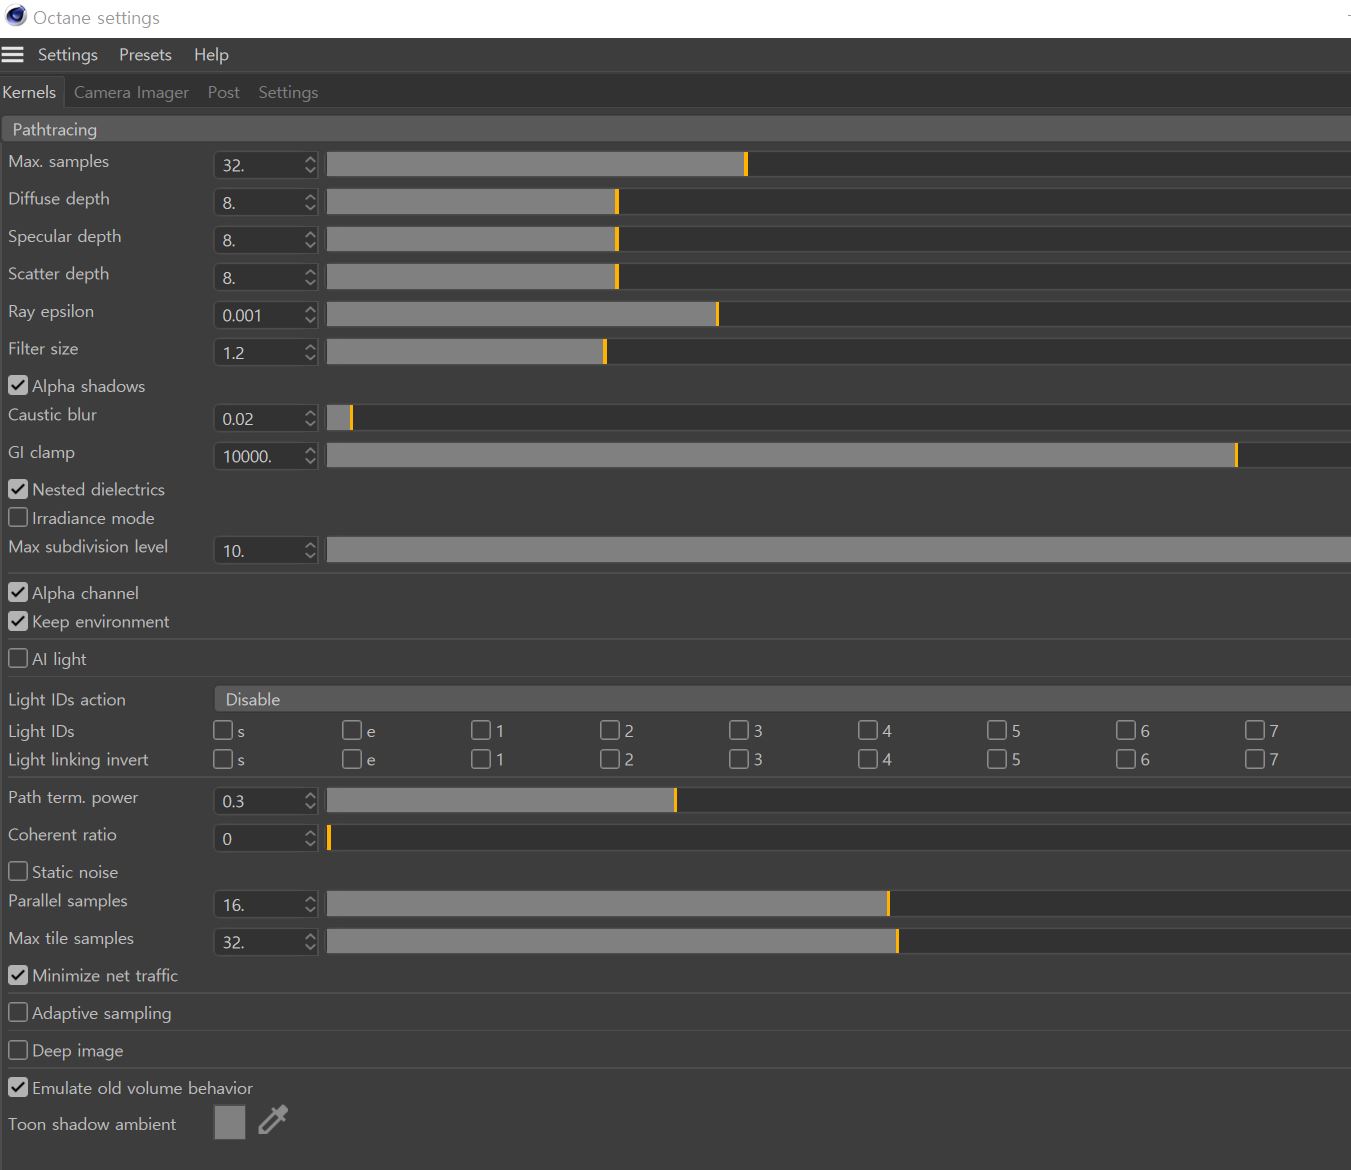Switch to the Kernels tab
The image size is (1351, 1170).
(30, 92)
